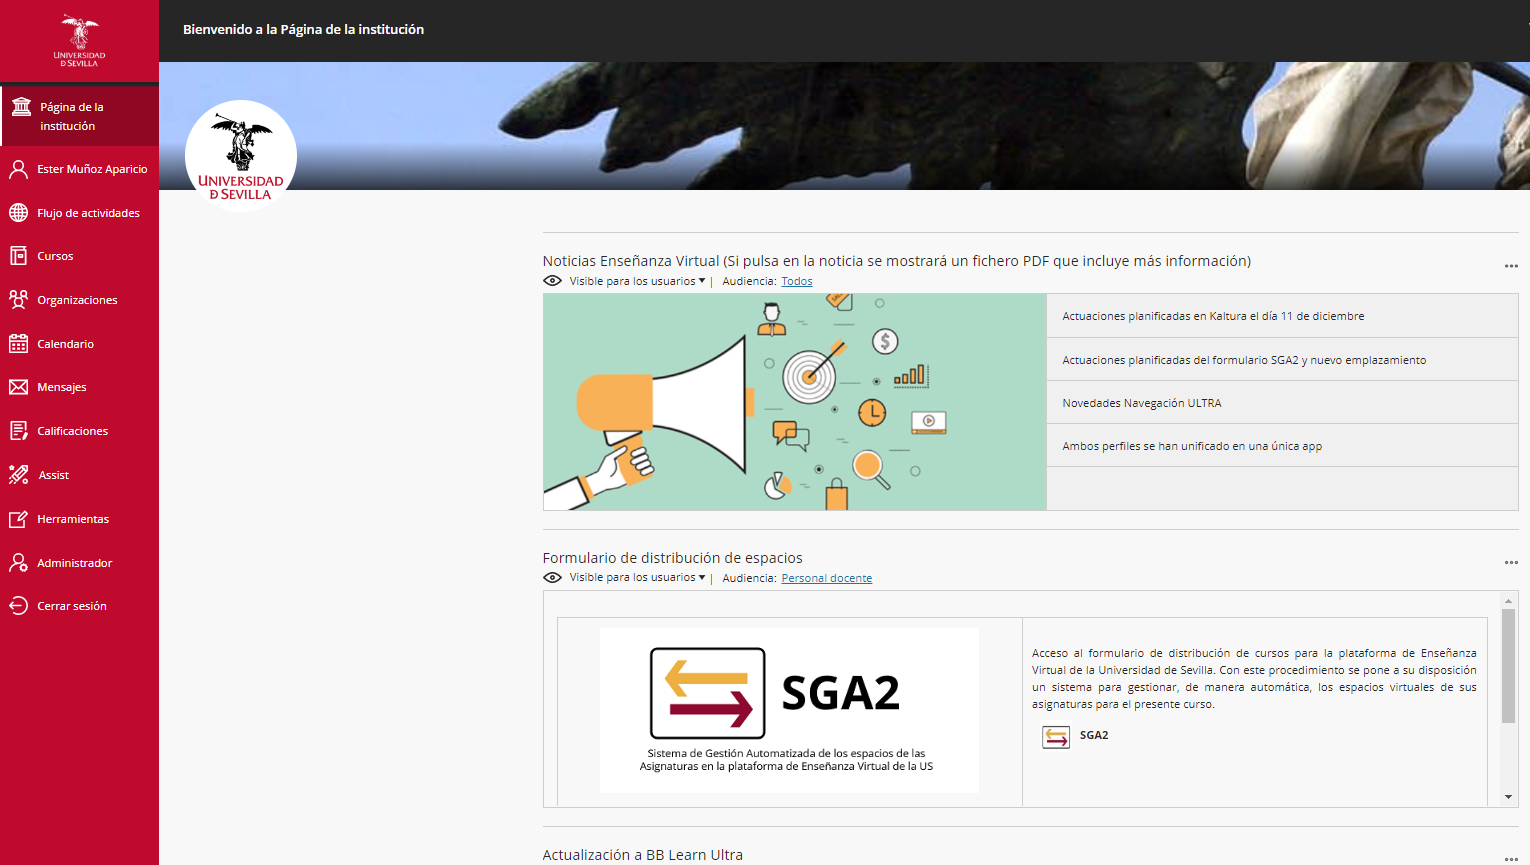1530x865 pixels.
Task: Click the SGA2 frame scroll-up arrow
Action: (1508, 601)
